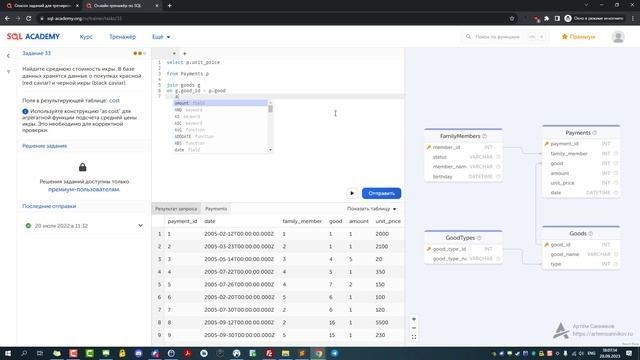The image size is (640, 360).
Task: Choose 'date' field from autocomplete
Action: [x=220, y=150]
